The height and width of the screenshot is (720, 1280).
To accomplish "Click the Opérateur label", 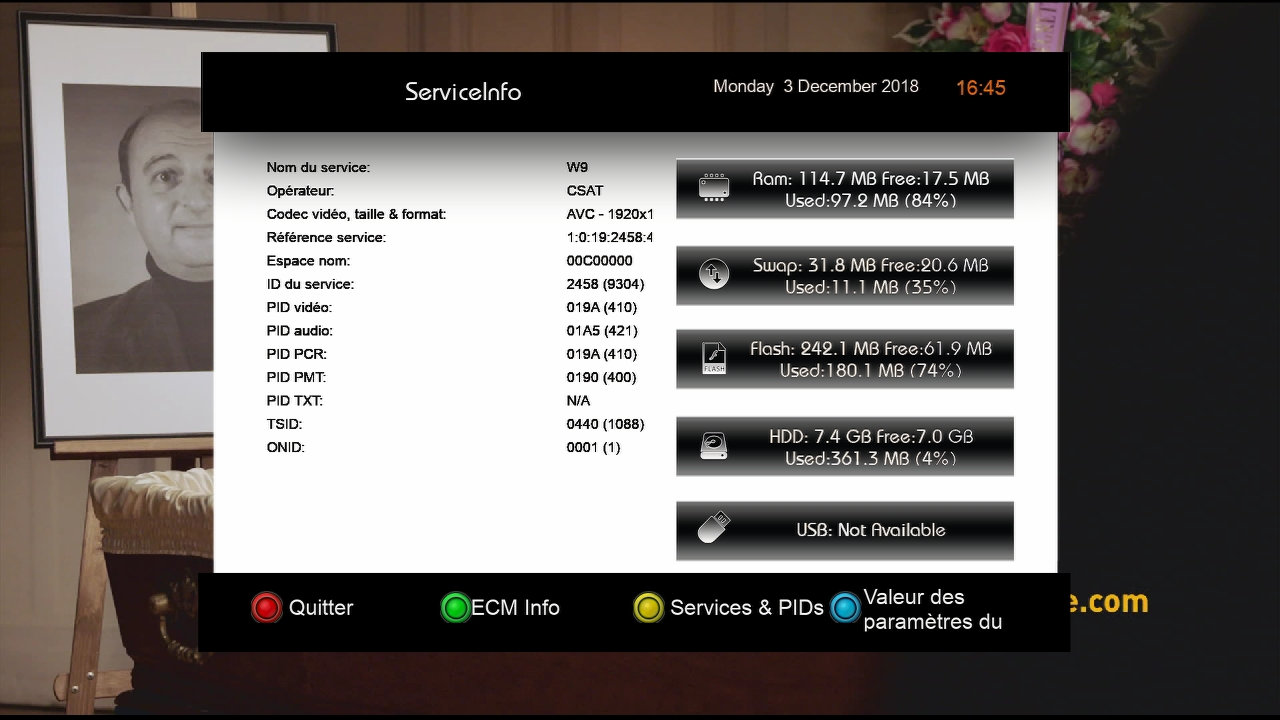I will [x=300, y=190].
